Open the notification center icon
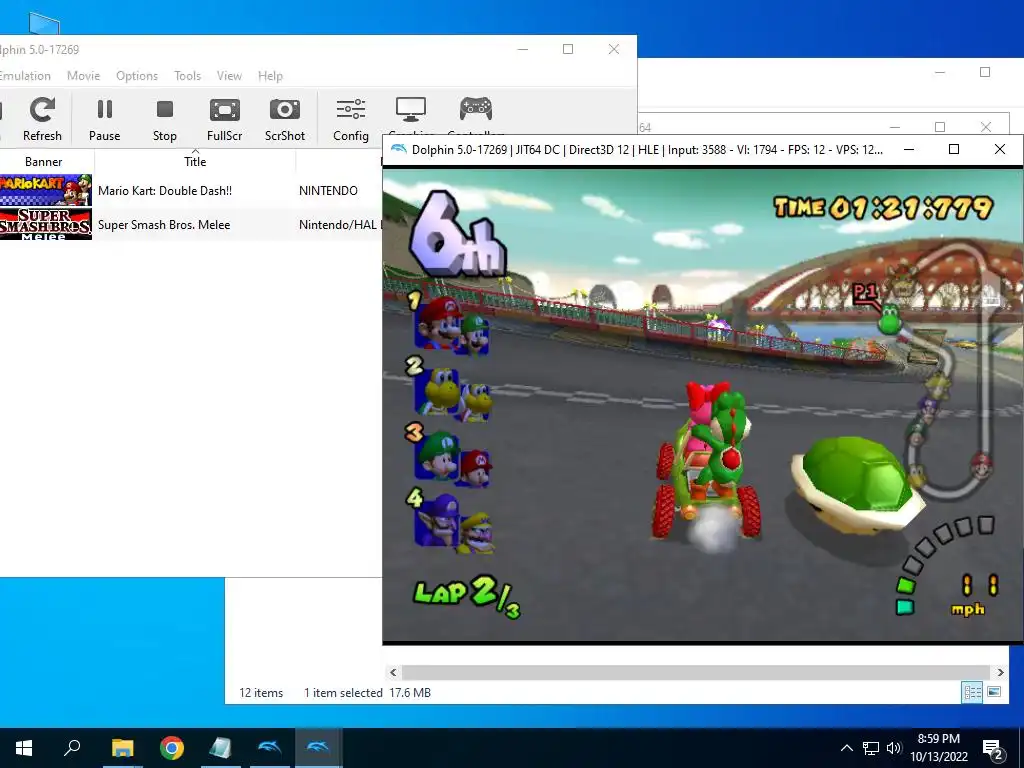This screenshot has height=768, width=1024. coord(992,749)
